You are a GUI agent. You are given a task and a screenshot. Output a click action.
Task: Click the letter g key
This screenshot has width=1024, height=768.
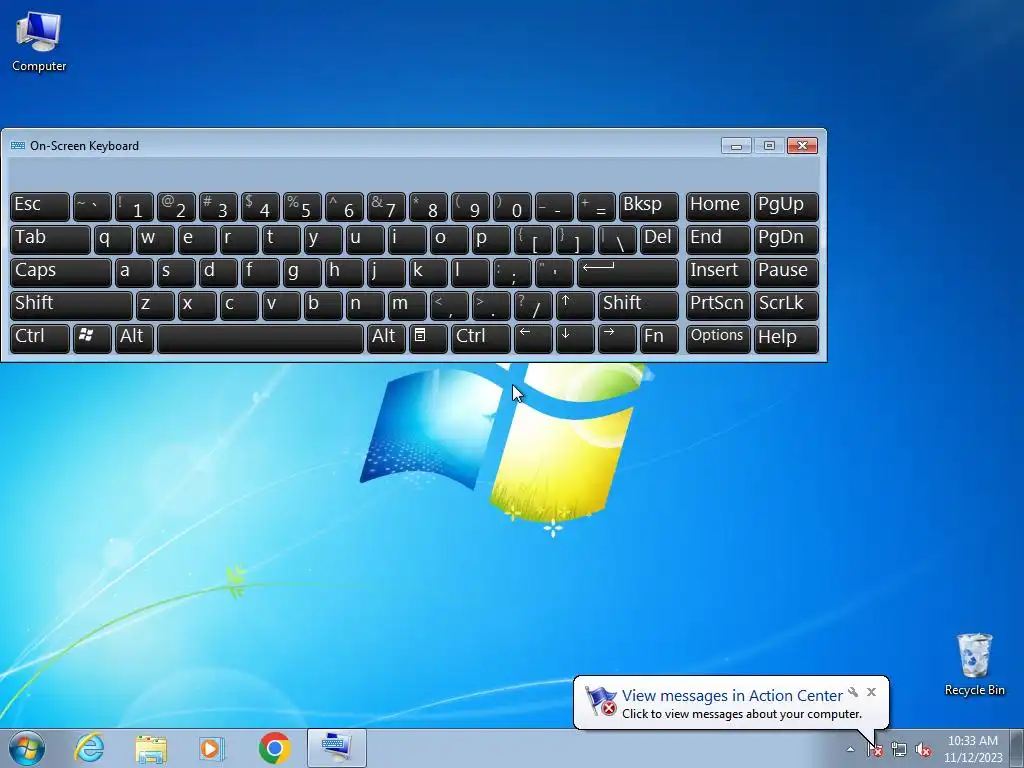point(302,272)
